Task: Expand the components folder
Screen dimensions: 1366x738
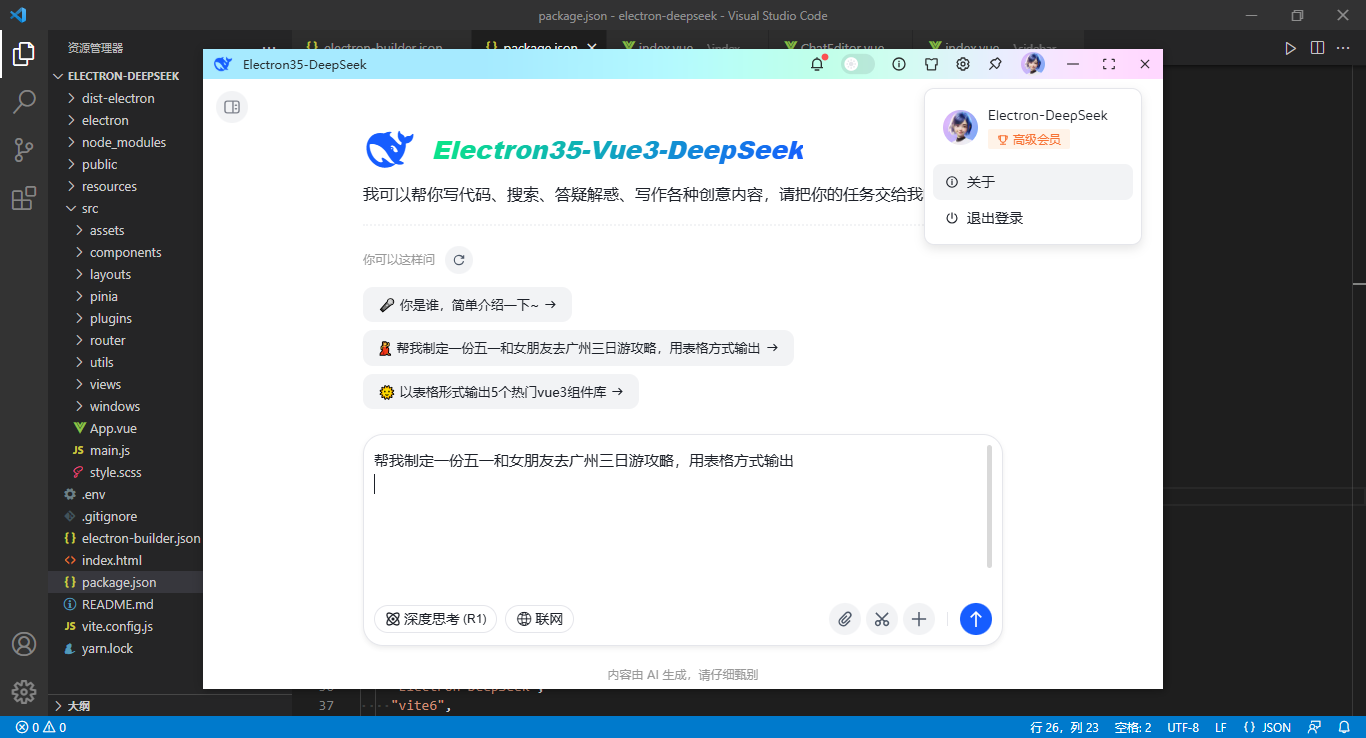Action: (125, 252)
